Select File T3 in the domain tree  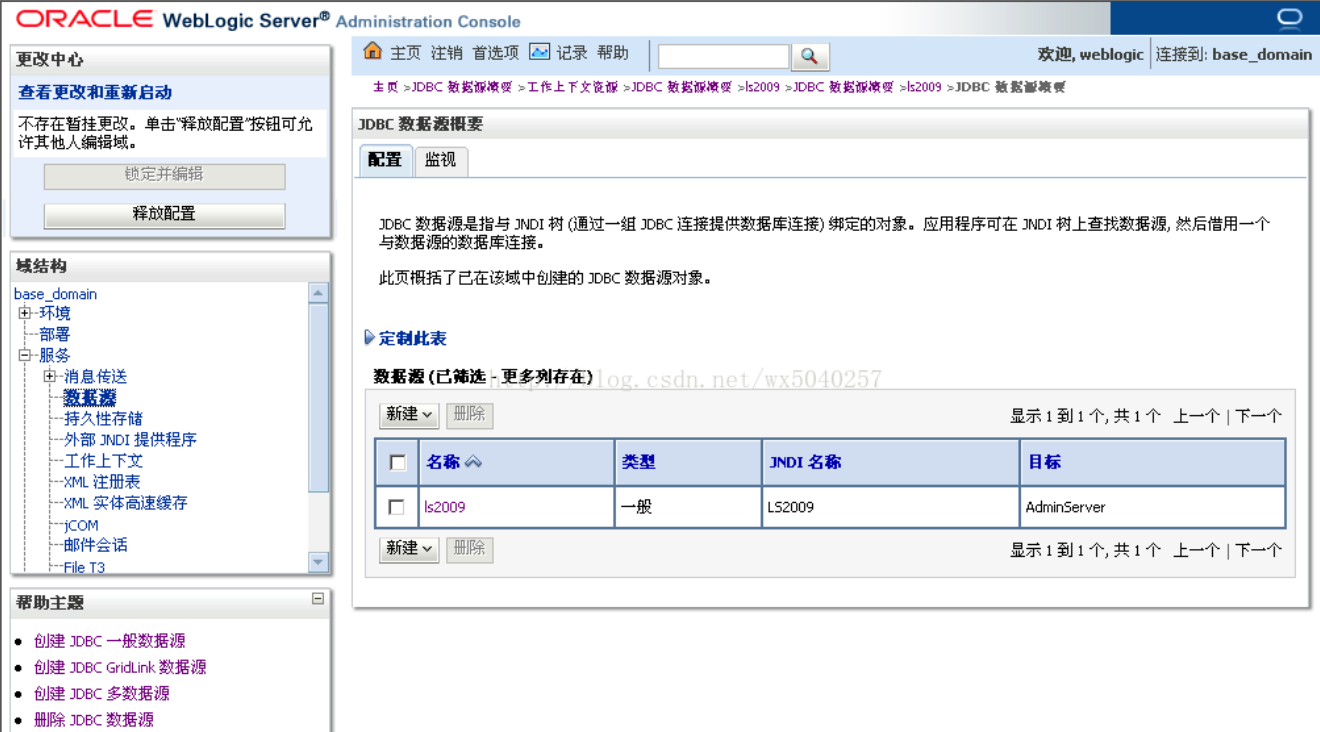point(84,567)
